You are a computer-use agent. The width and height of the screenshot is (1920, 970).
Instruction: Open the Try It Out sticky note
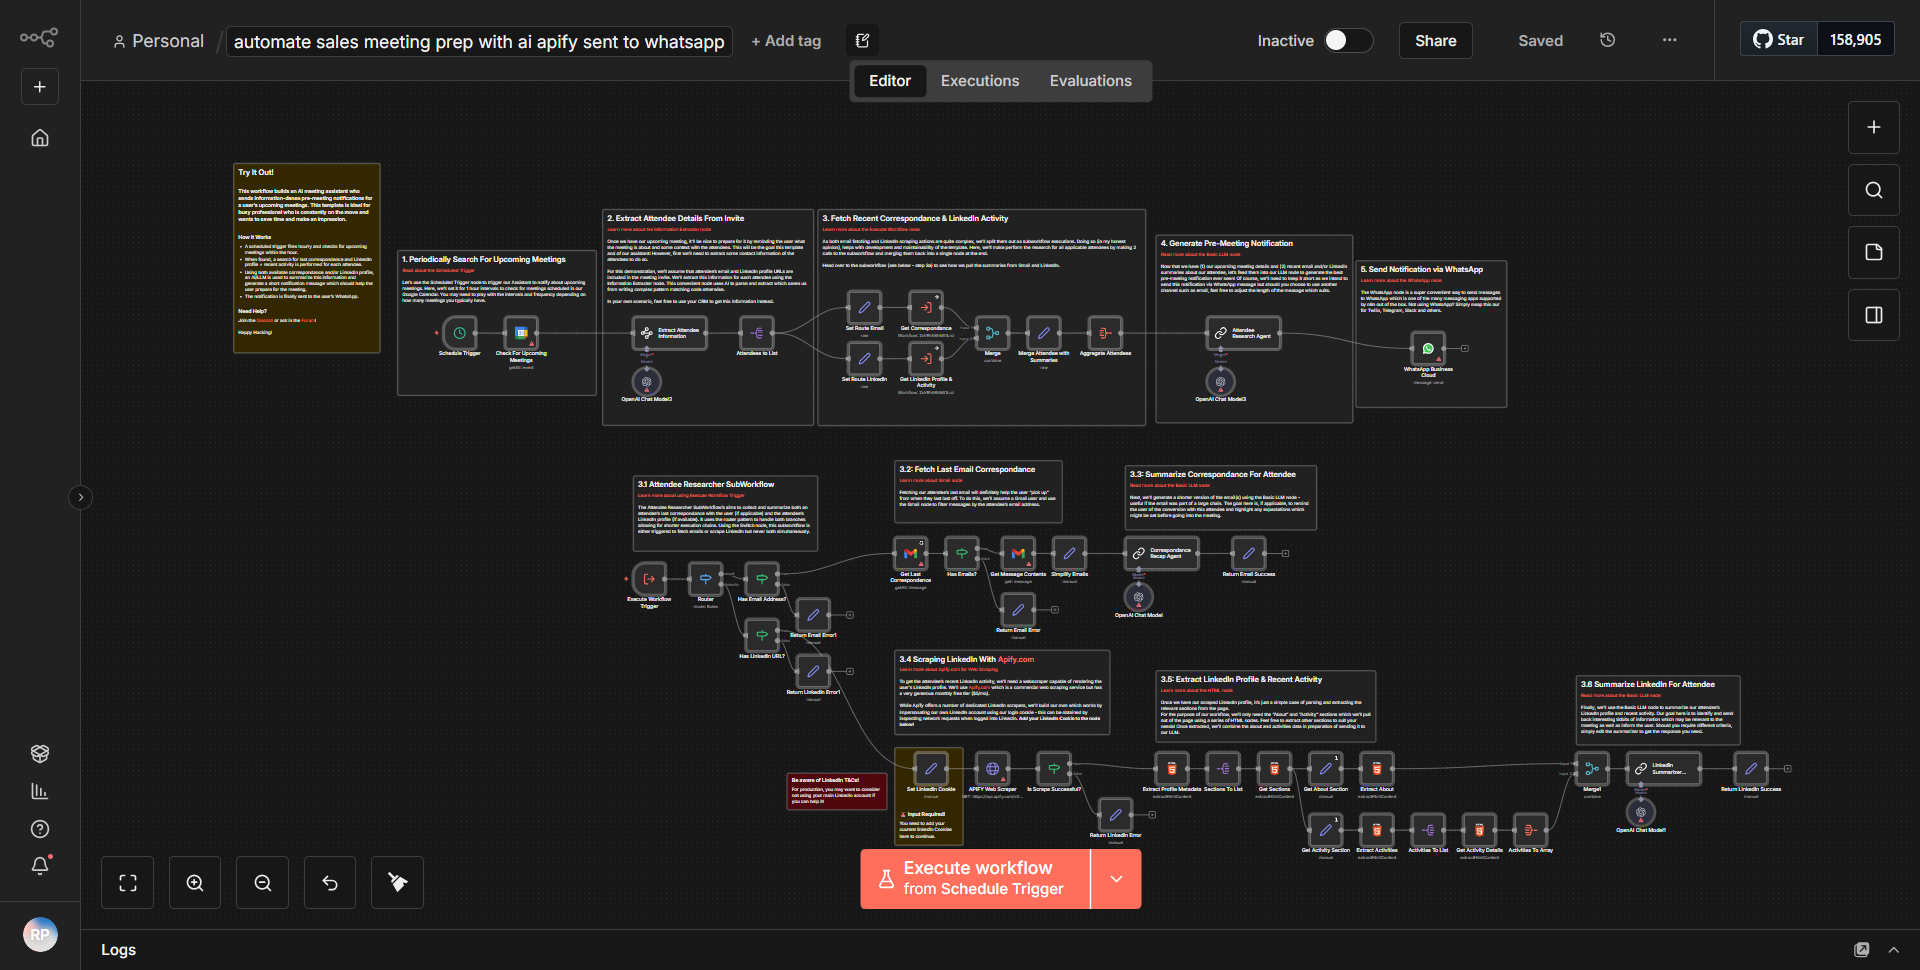coord(307,258)
